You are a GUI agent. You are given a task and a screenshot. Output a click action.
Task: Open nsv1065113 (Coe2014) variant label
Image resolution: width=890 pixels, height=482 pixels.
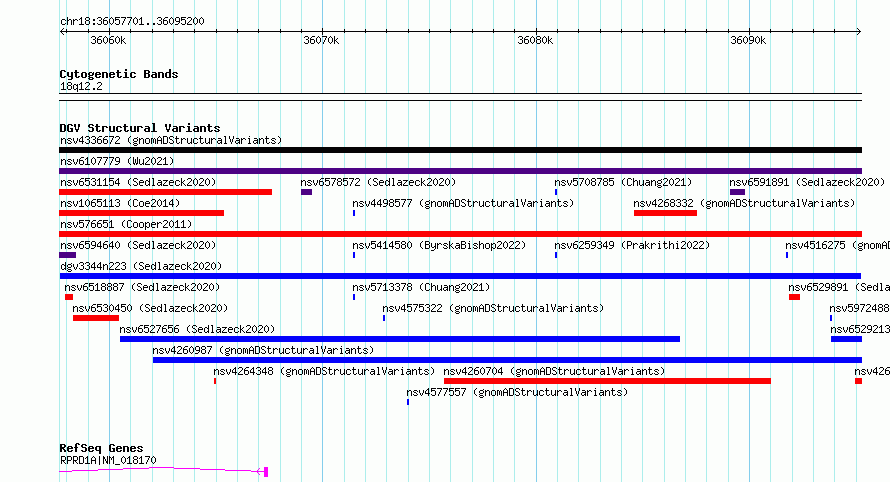click(120, 203)
